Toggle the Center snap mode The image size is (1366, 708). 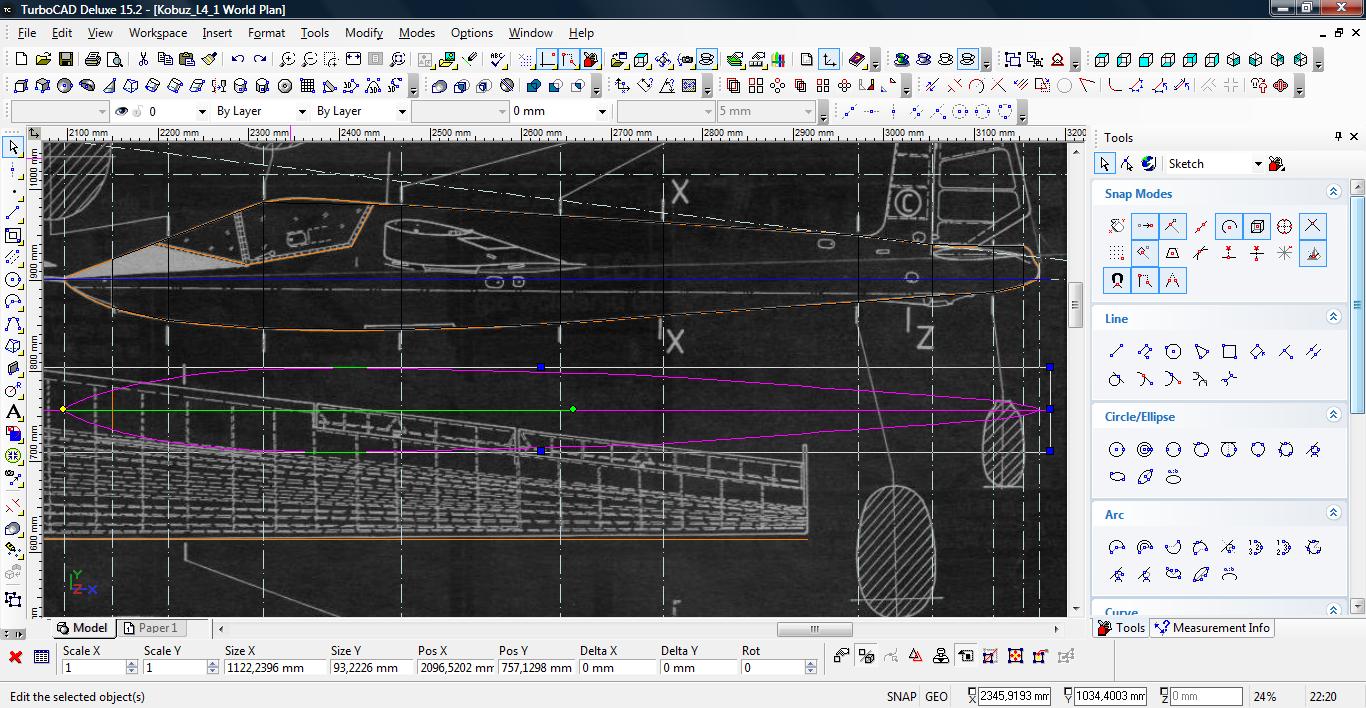pos(1229,226)
